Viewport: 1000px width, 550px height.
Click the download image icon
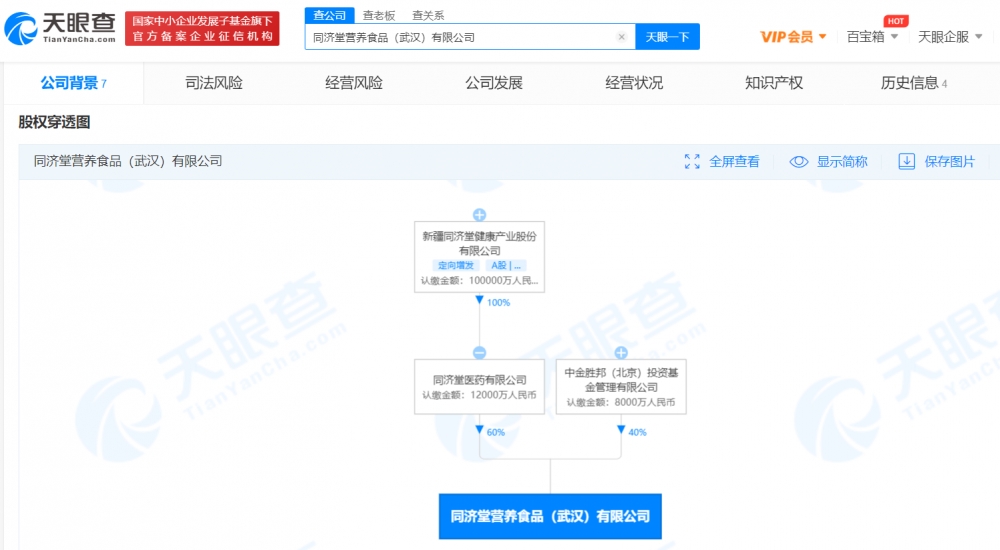(906, 161)
